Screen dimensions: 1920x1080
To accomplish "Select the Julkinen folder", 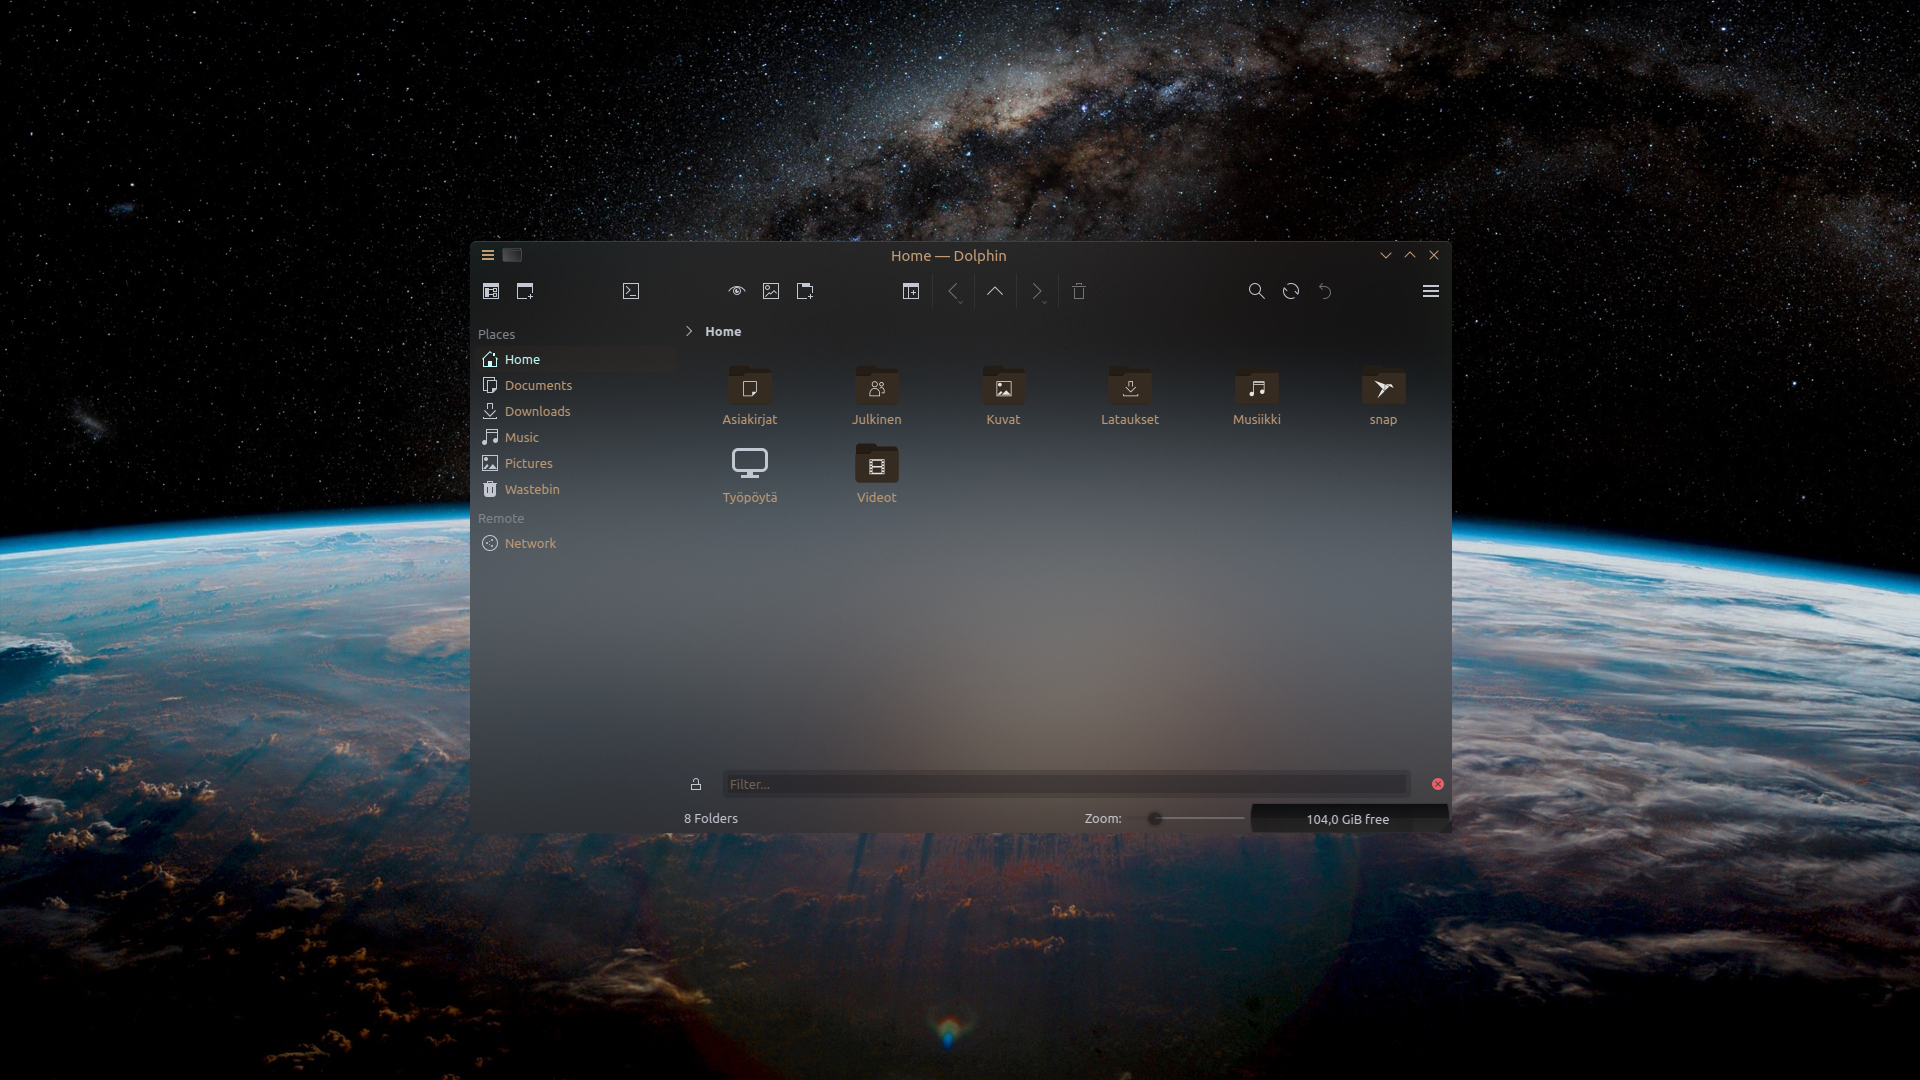I will click(877, 397).
